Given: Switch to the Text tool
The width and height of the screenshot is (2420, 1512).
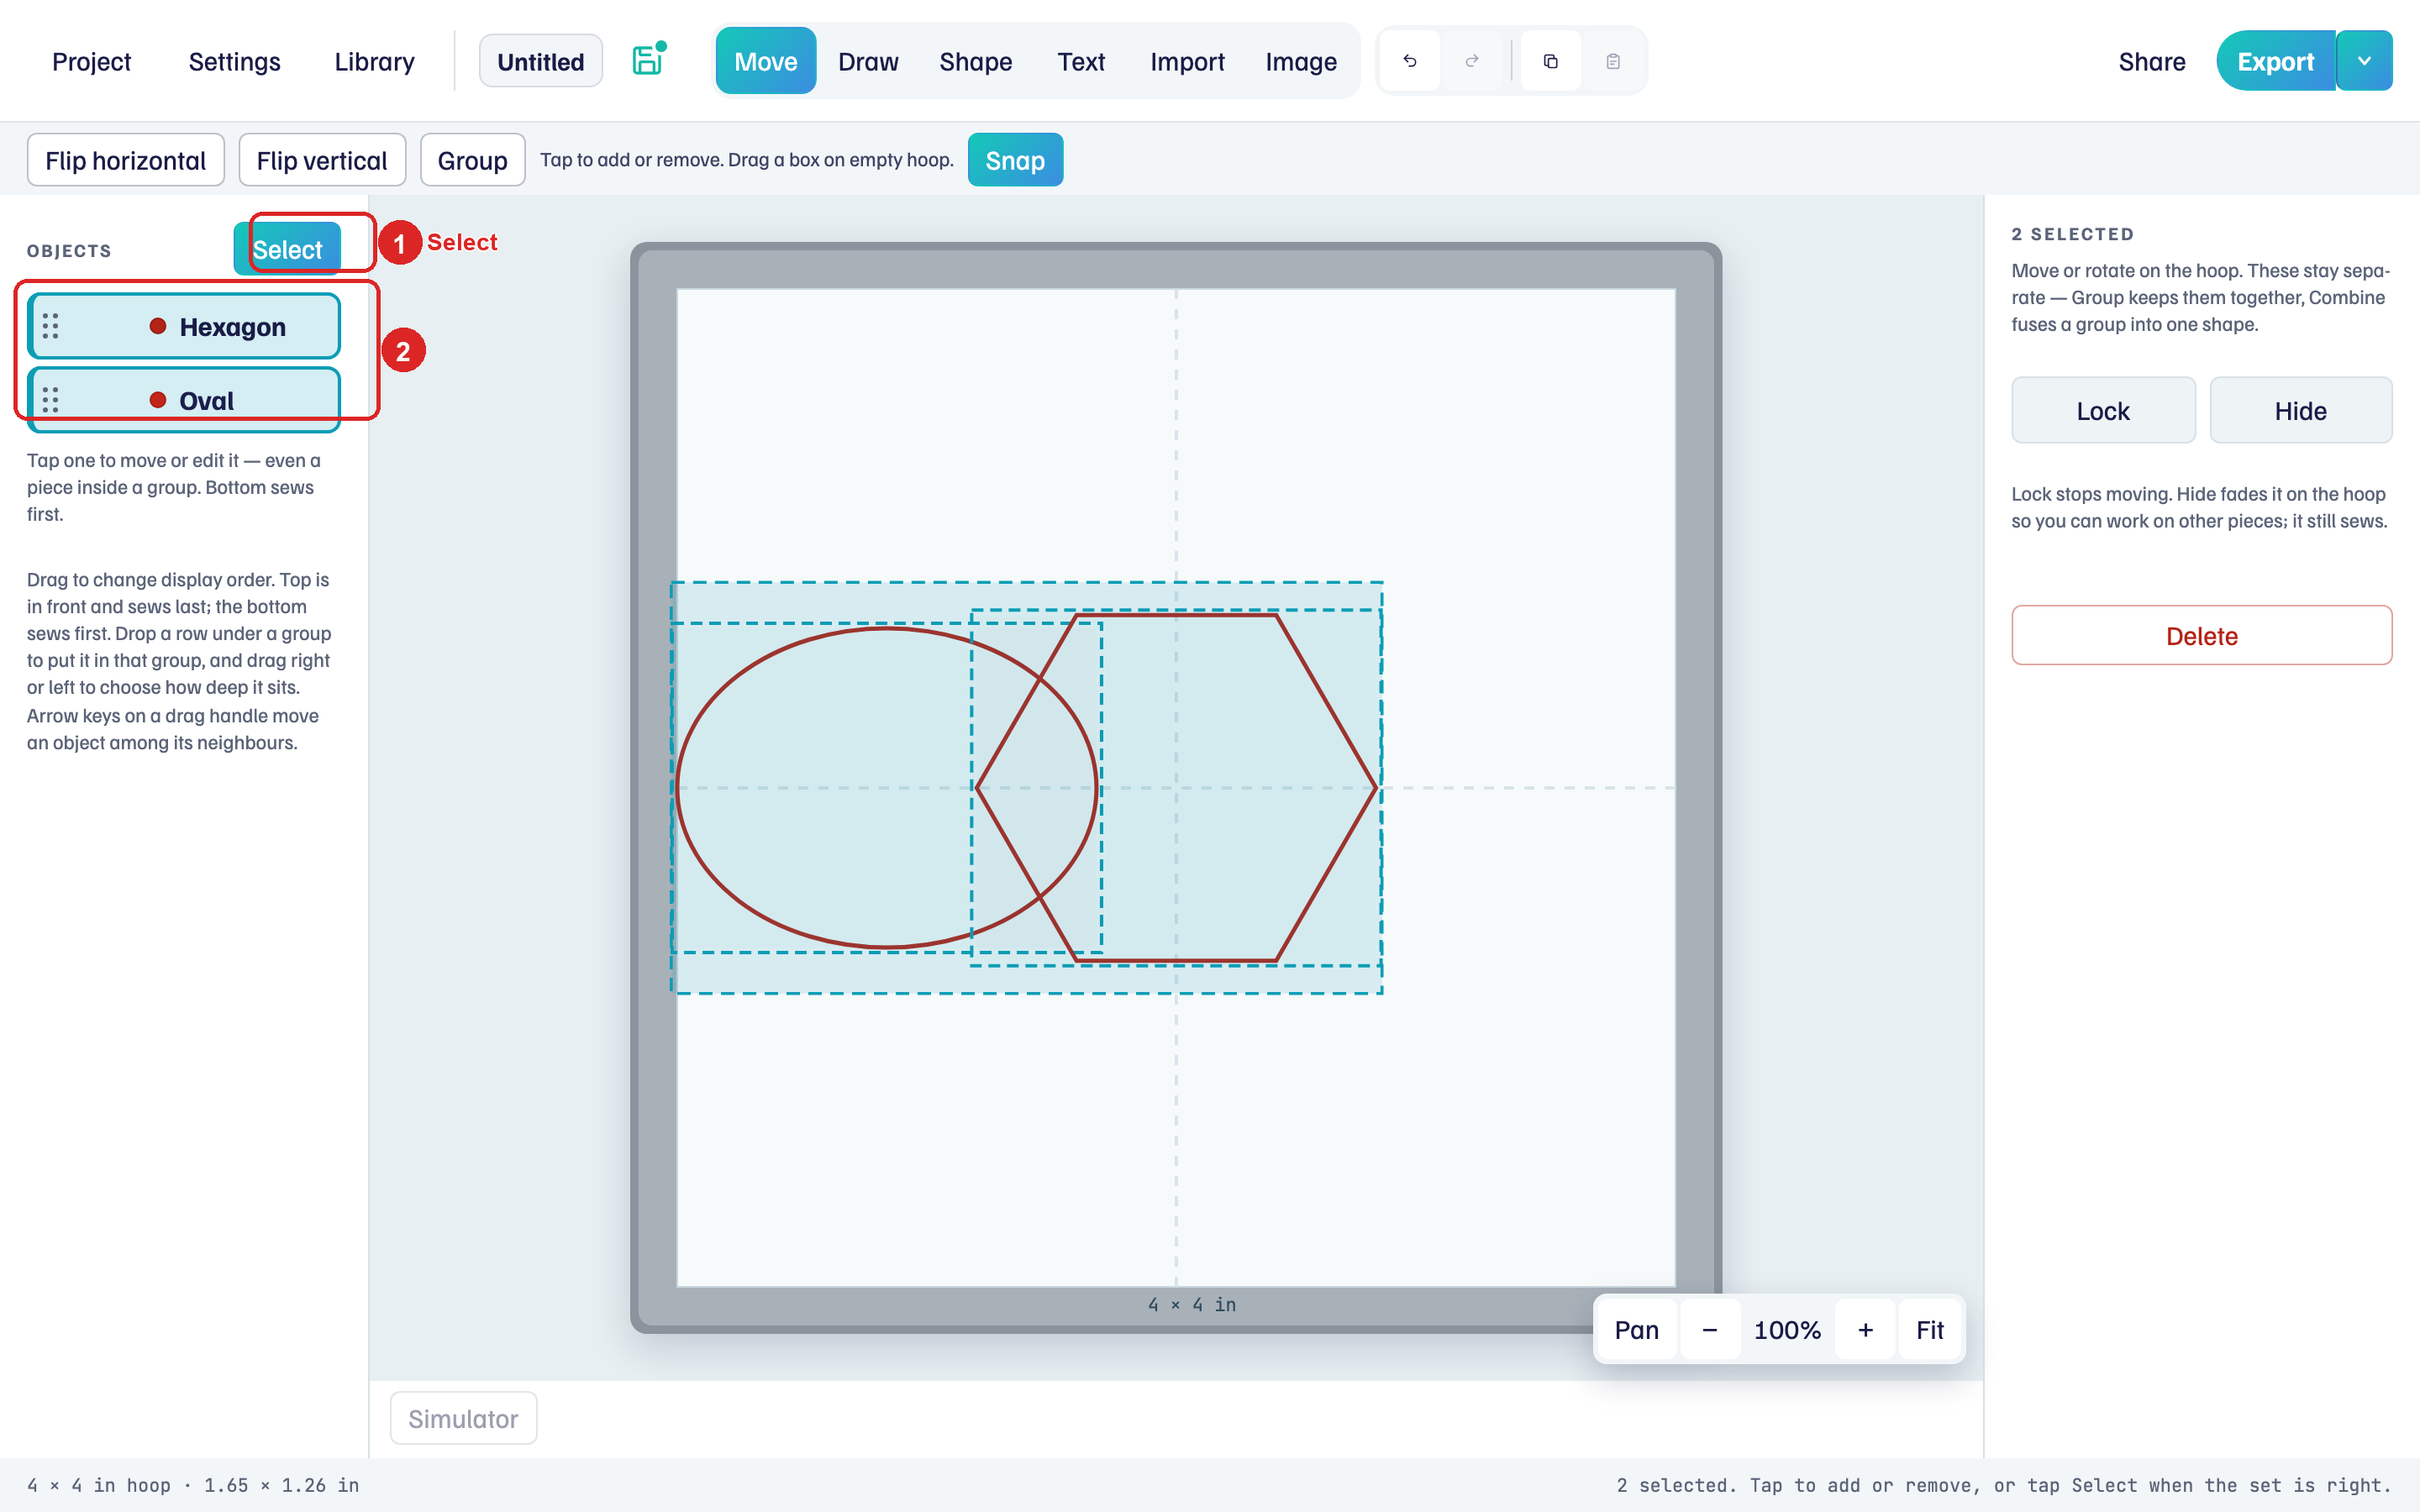Looking at the screenshot, I should coord(1081,61).
